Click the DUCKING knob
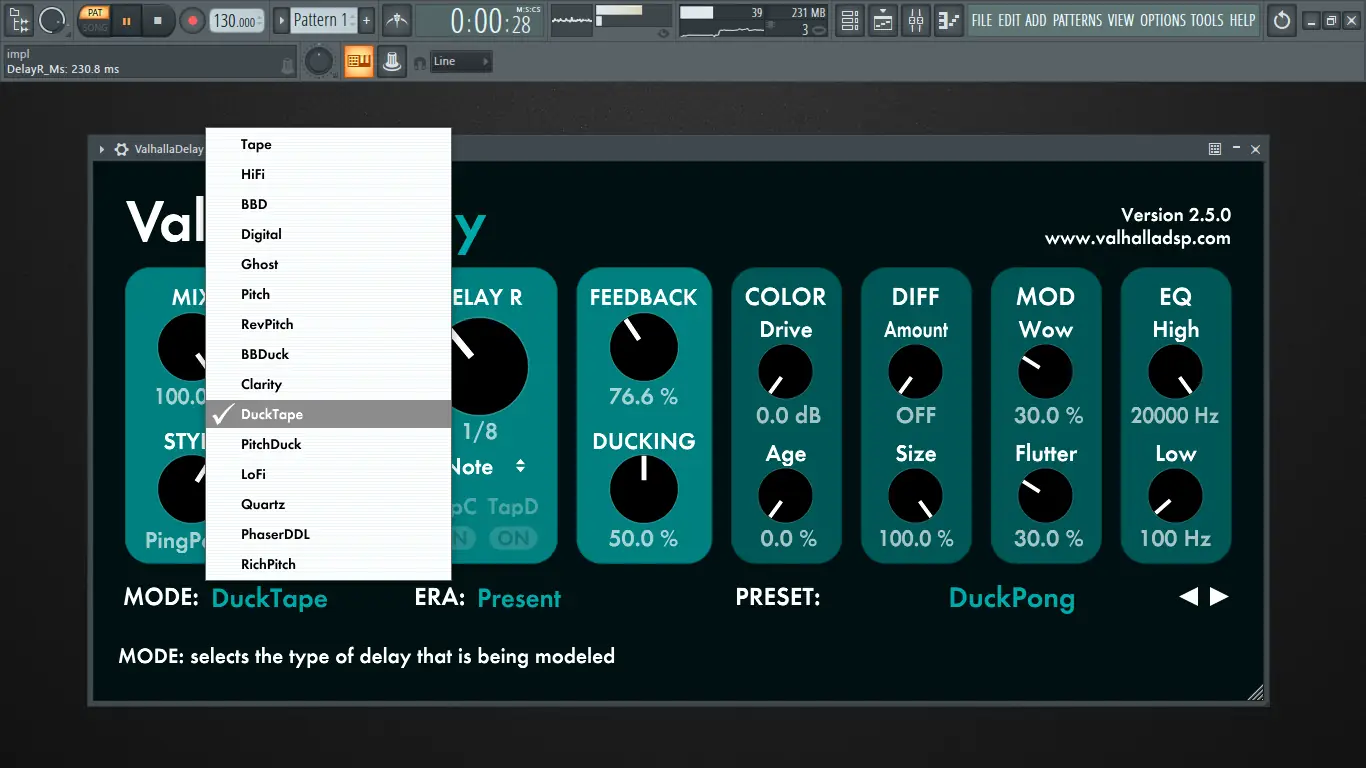The width and height of the screenshot is (1366, 768). pos(644,489)
